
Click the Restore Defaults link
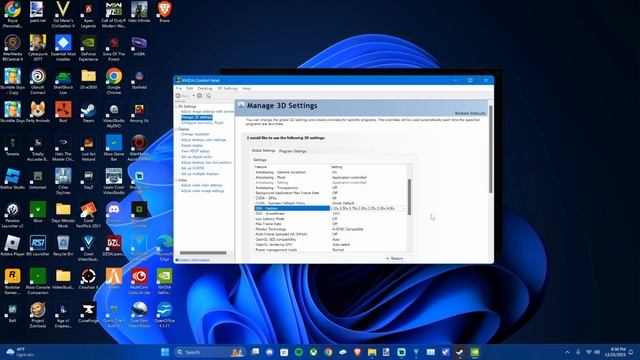(471, 113)
